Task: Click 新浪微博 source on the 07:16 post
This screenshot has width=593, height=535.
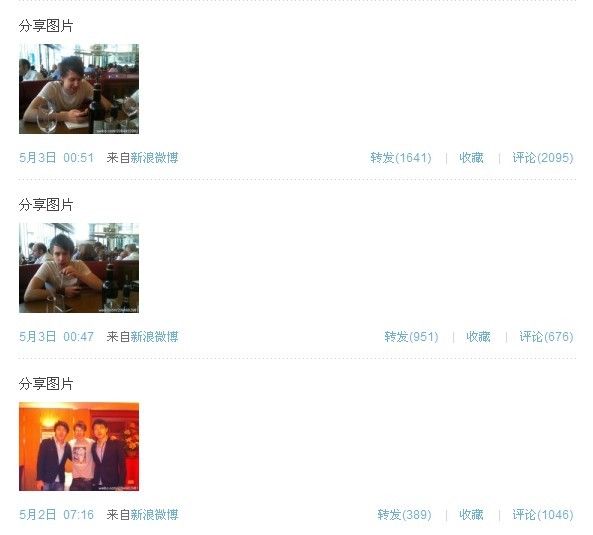Action: click(154, 515)
